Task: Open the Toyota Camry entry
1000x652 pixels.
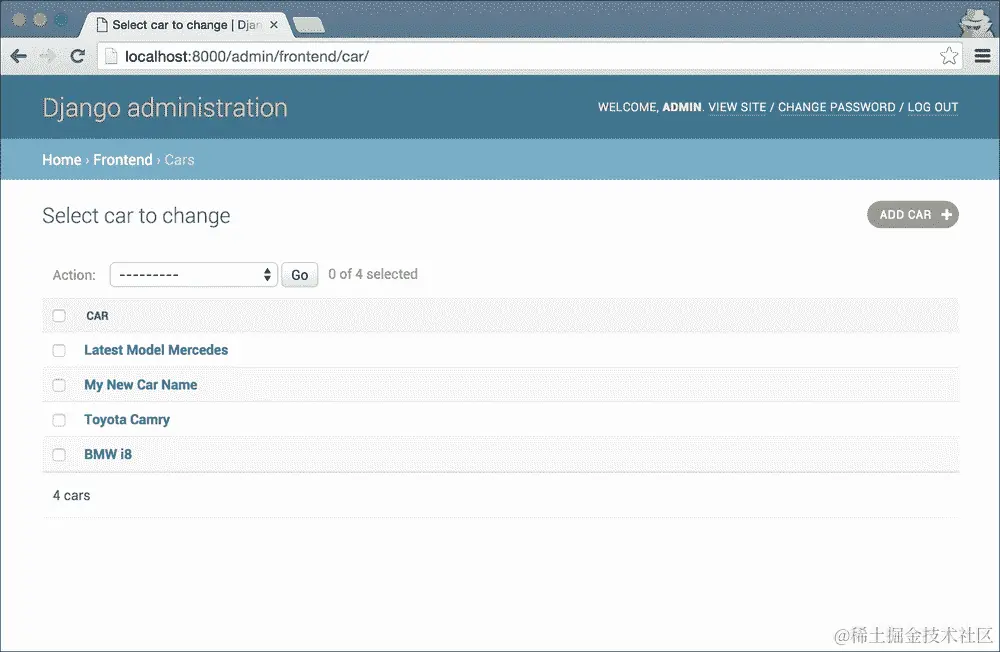Action: (127, 420)
